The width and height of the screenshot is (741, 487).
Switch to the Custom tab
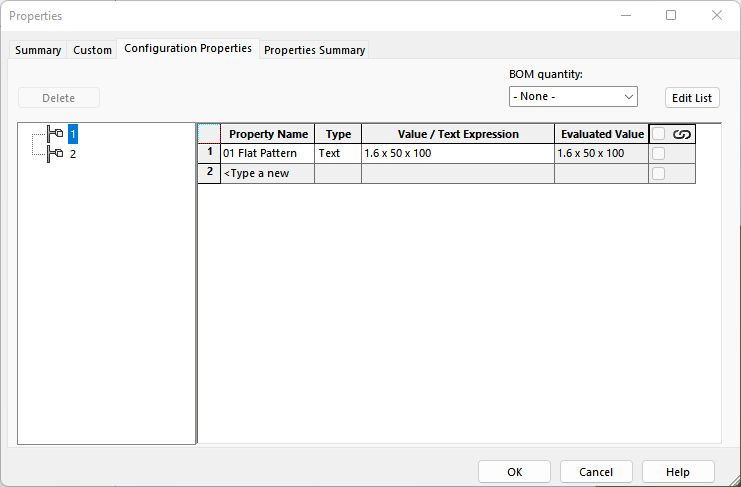92,50
